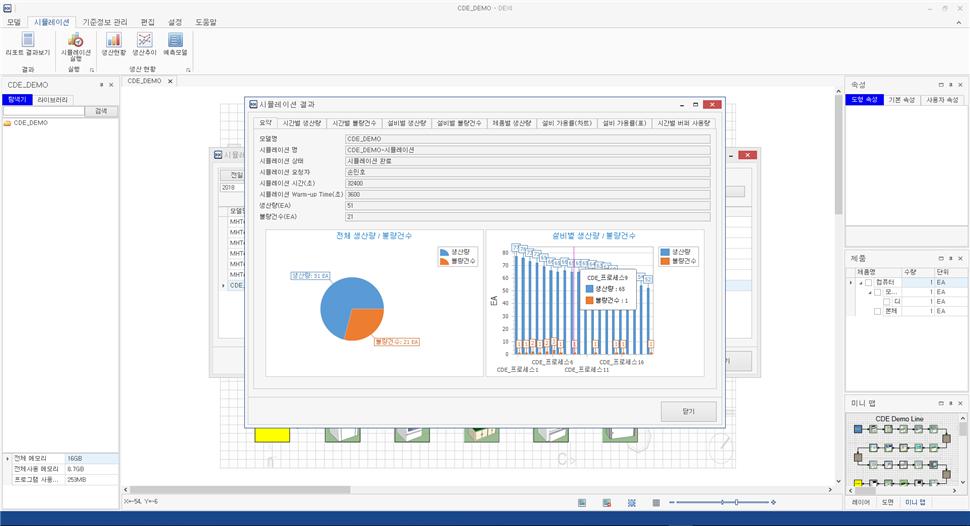Viewport: 970px width, 526px height.
Task: Click the pin icon on 미니 맵 panel
Action: [x=951, y=402]
